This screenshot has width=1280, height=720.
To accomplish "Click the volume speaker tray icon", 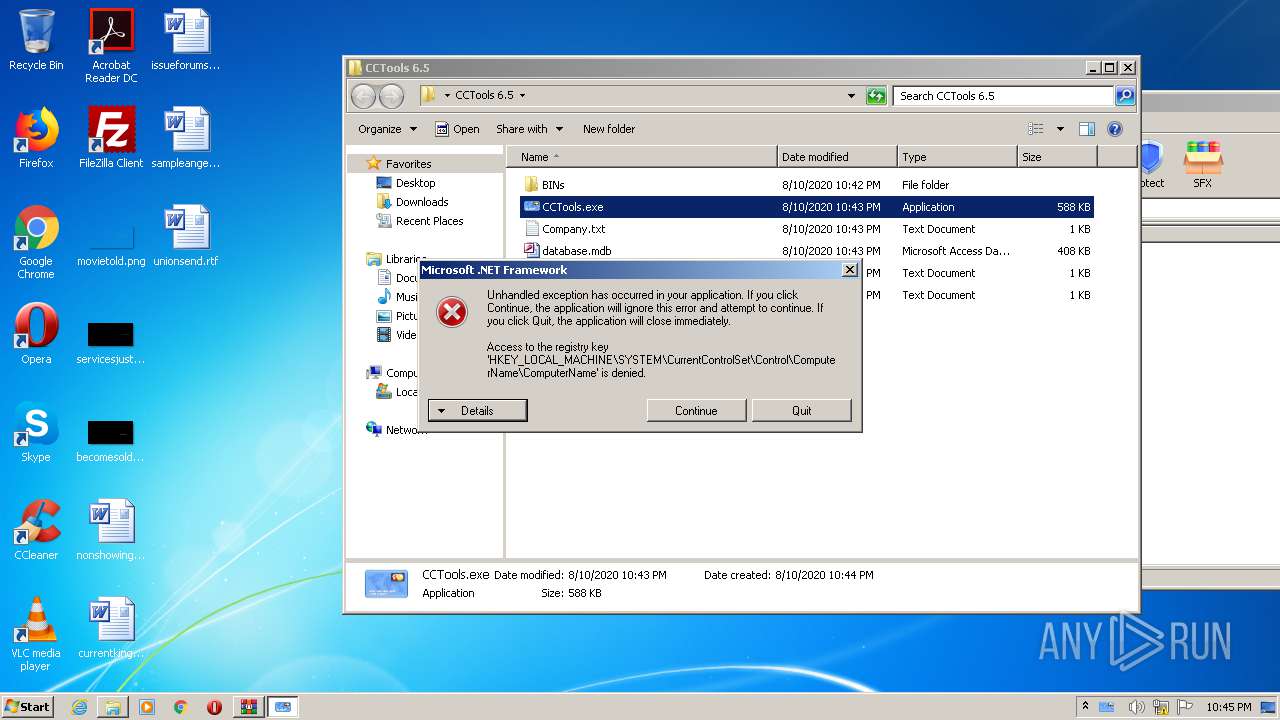I will pos(1136,707).
